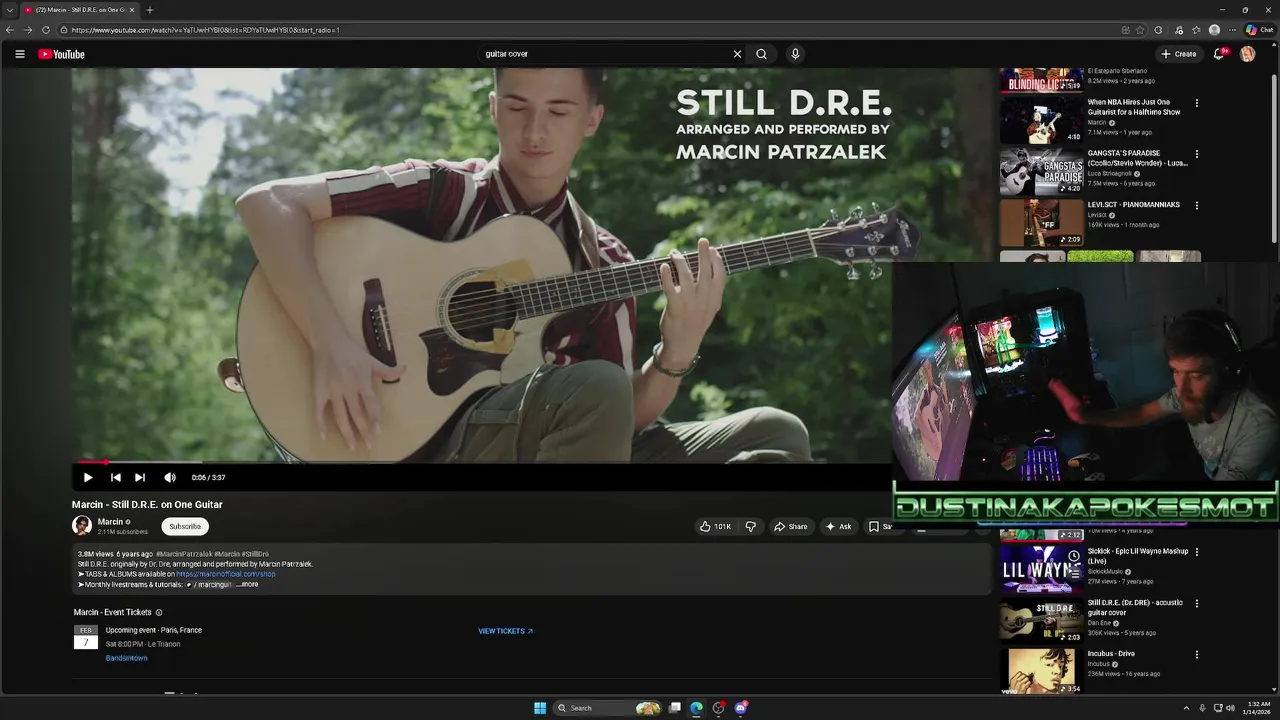Open the Sickick Lil Wayne Mashup thumbnail
The image size is (1280, 720).
click(x=1041, y=569)
